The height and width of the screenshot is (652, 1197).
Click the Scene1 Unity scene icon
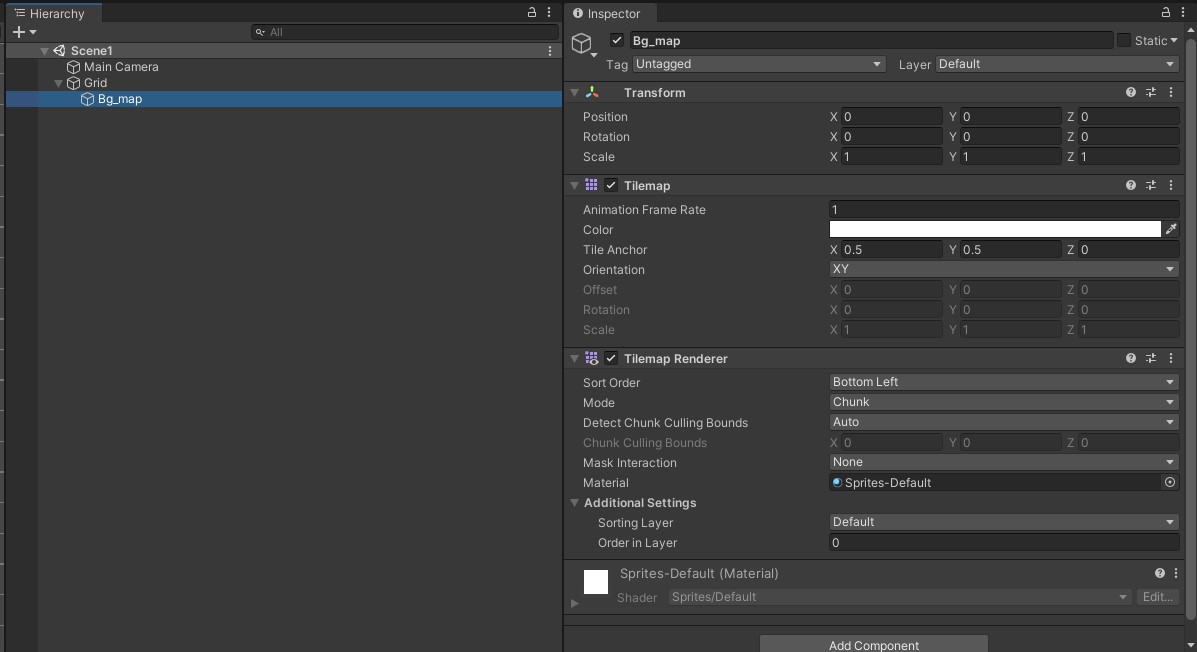pyautogui.click(x=59, y=51)
